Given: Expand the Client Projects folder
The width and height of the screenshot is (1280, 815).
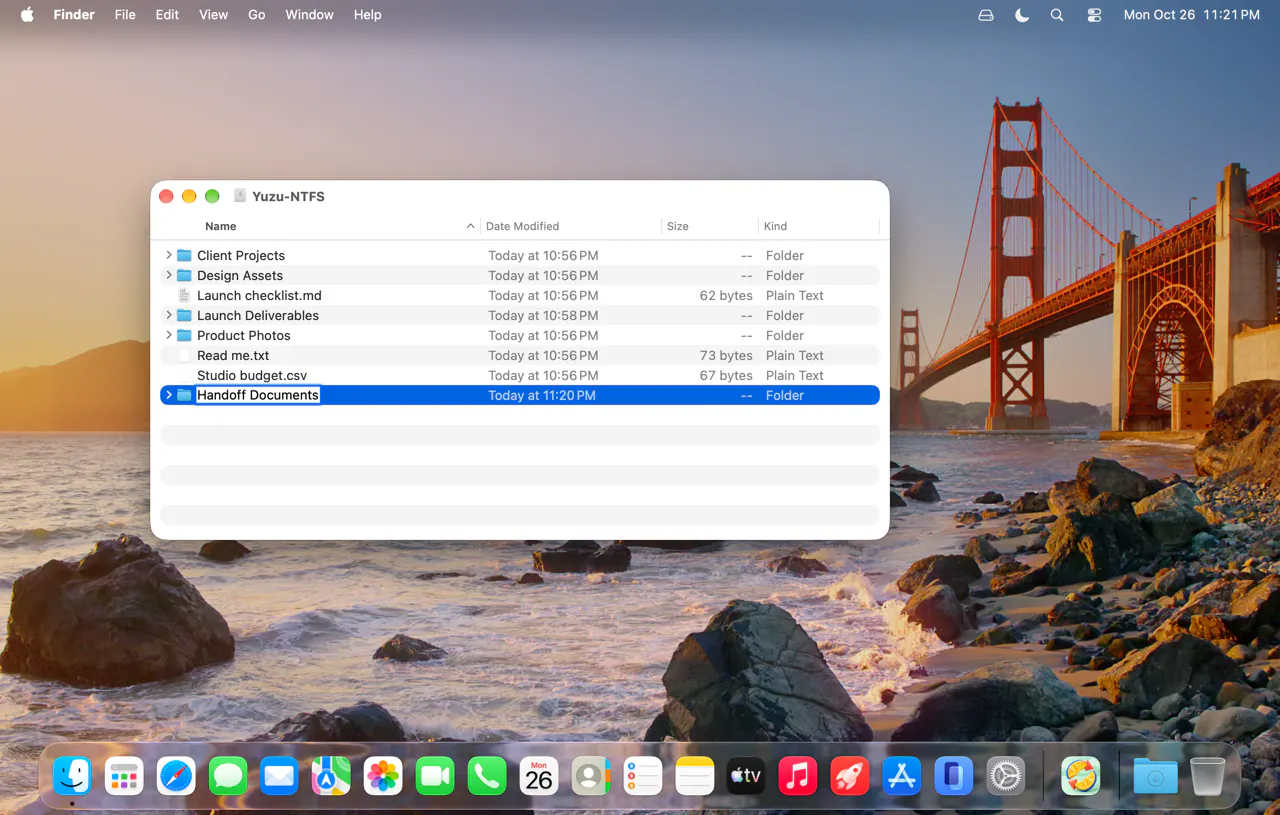Looking at the screenshot, I should pyautogui.click(x=168, y=255).
